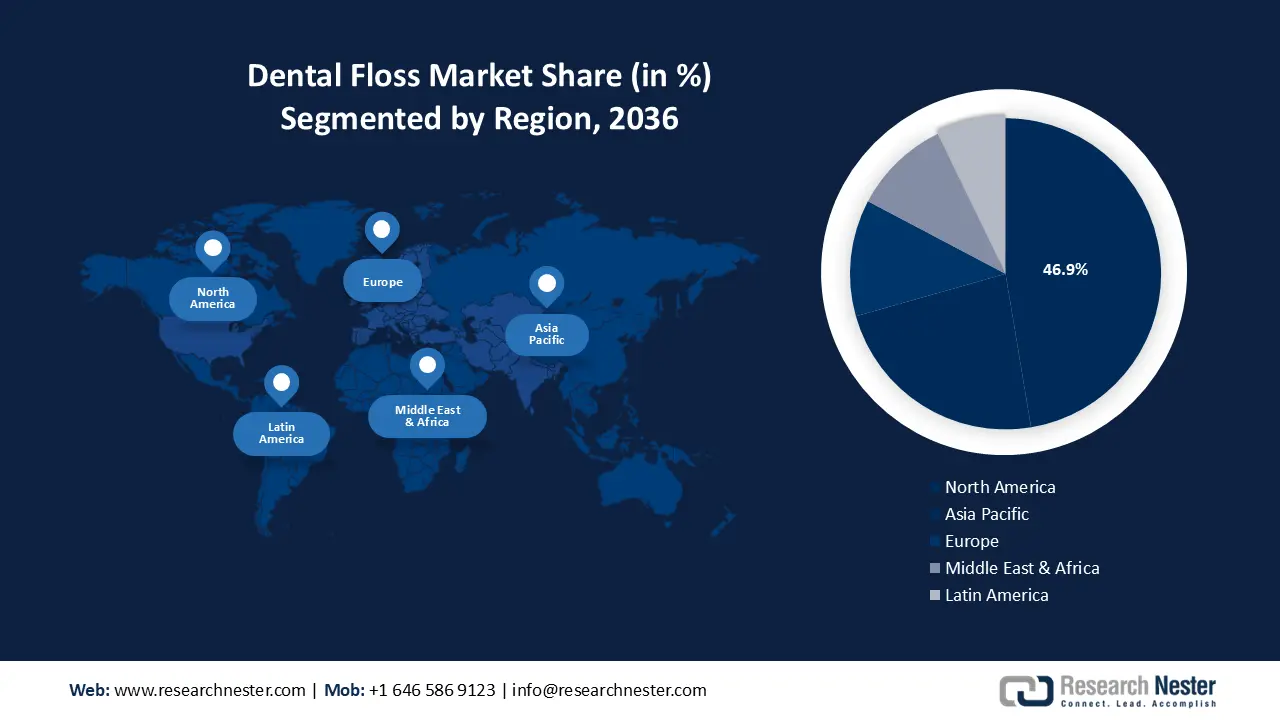Click the Asia Pacific legend text
Viewport: 1280px width, 720px height.
[x=987, y=514]
